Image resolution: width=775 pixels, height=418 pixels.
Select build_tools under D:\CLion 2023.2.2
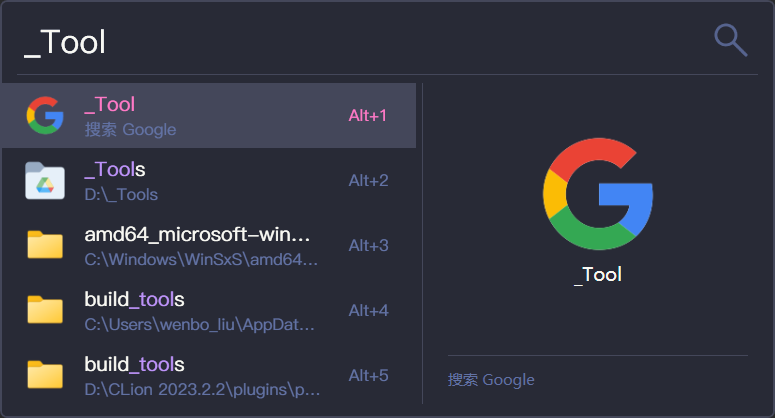coord(200,375)
